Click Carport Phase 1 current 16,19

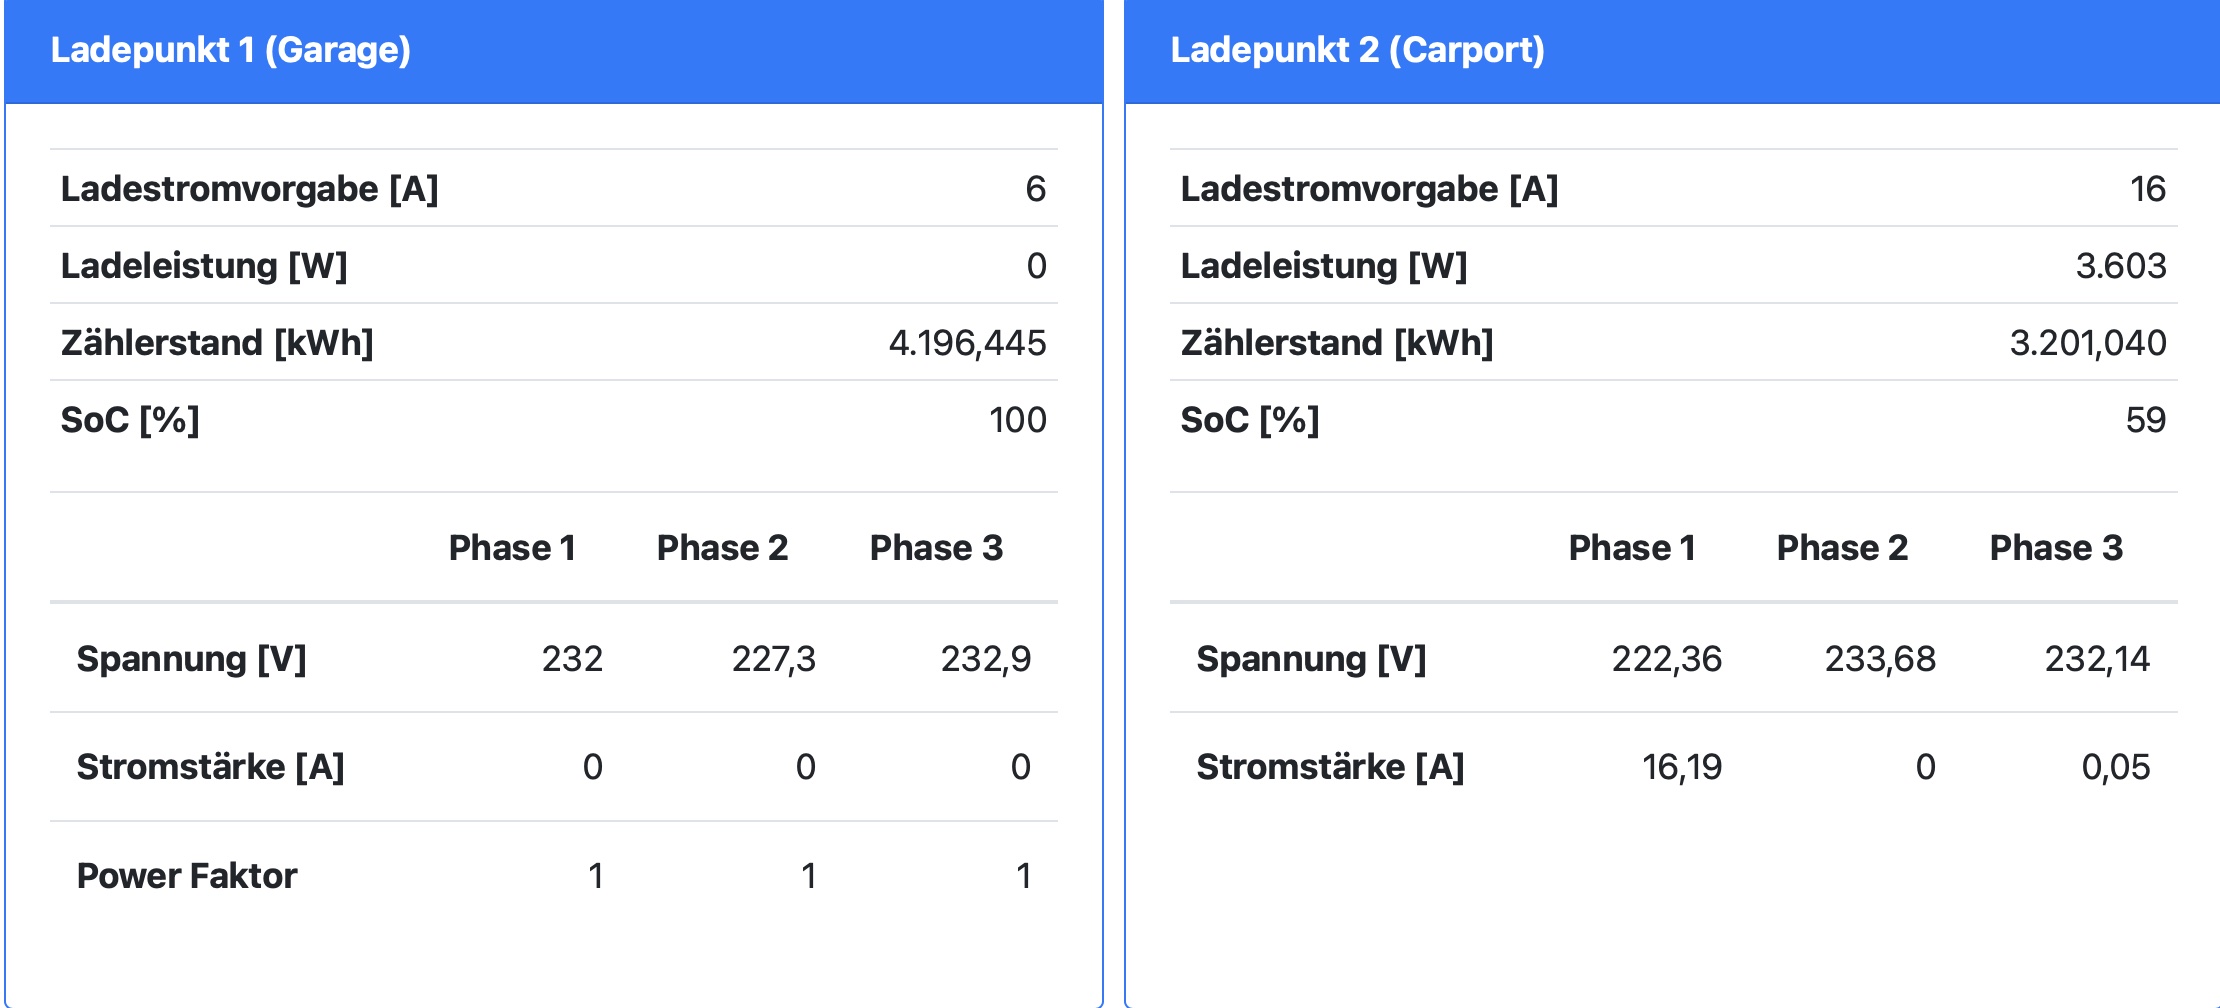click(1682, 767)
